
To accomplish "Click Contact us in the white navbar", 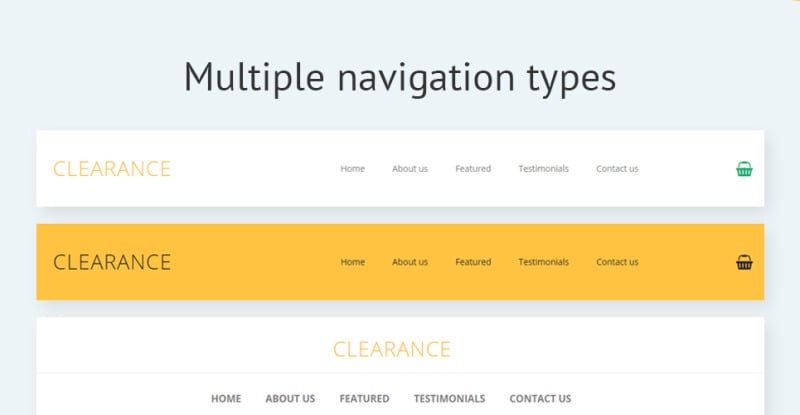I will point(617,168).
